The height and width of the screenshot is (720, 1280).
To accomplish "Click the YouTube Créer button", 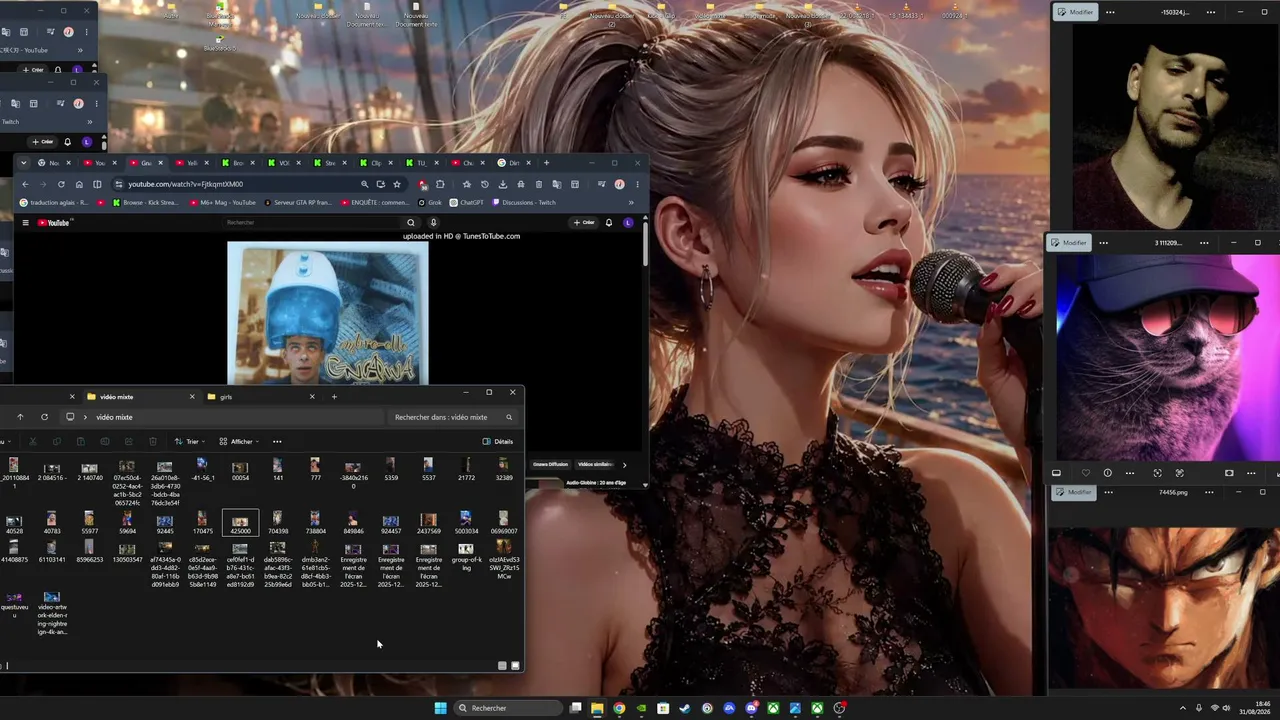I will (x=584, y=222).
